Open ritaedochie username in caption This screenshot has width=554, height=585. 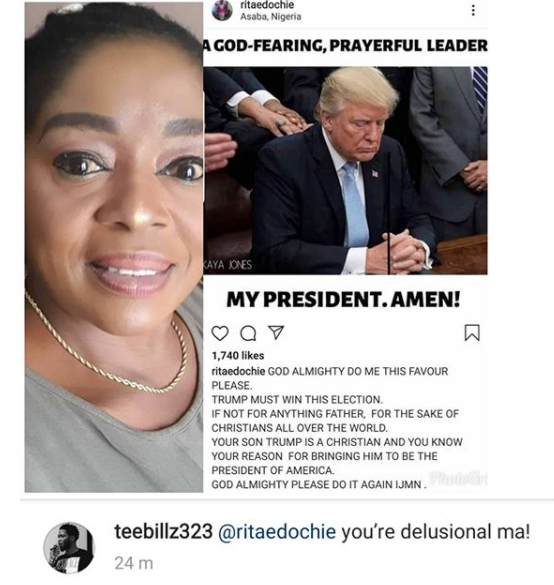point(238,371)
